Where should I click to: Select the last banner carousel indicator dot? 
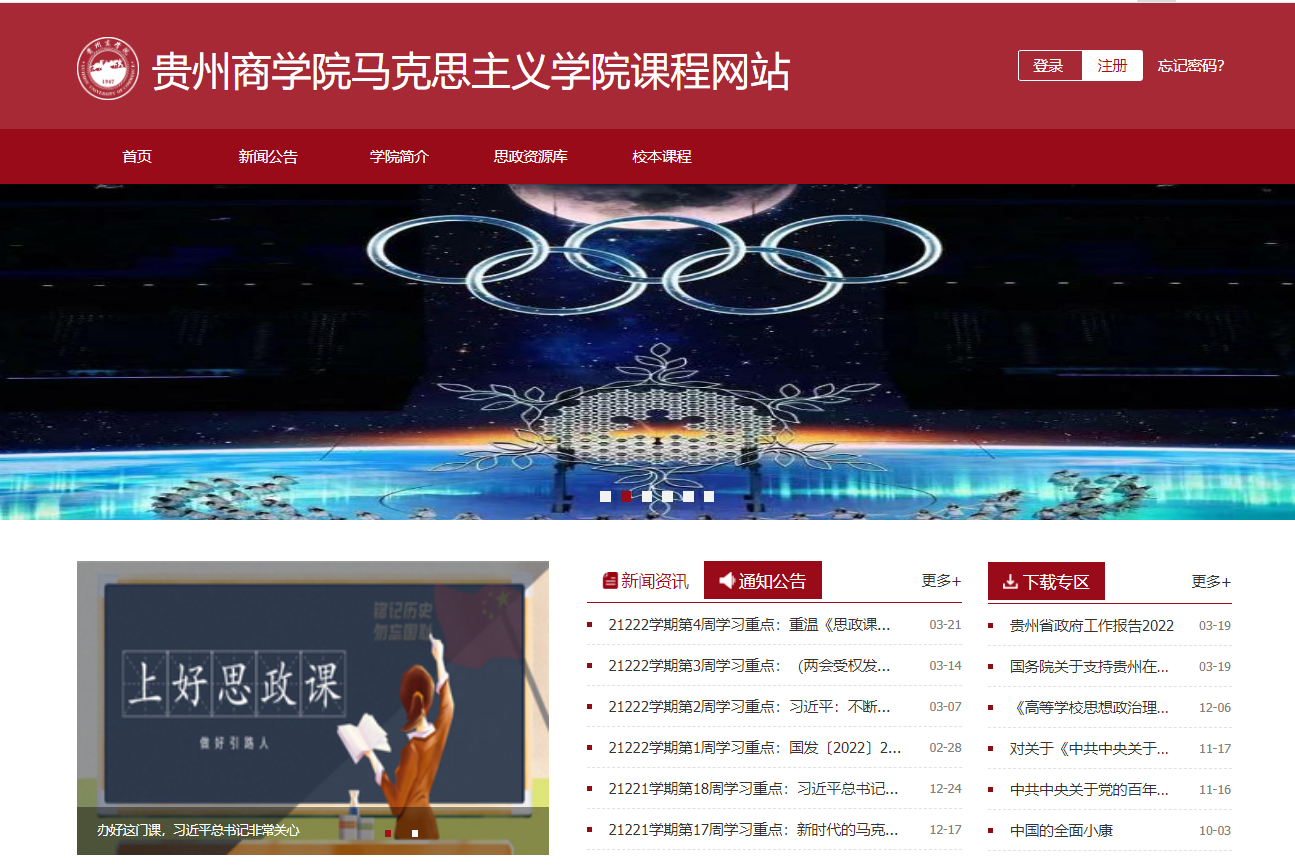[709, 496]
